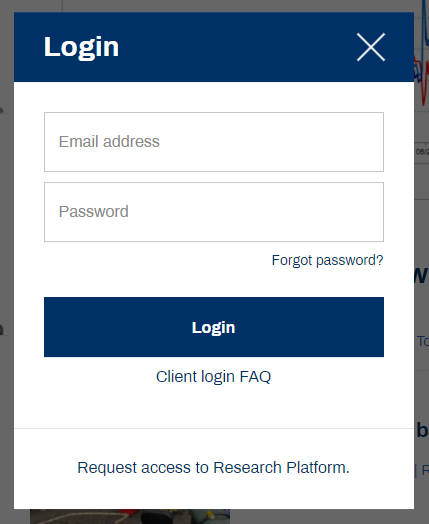The width and height of the screenshot is (429, 524).
Task: Open the Forgot password? link
Action: coord(327,260)
